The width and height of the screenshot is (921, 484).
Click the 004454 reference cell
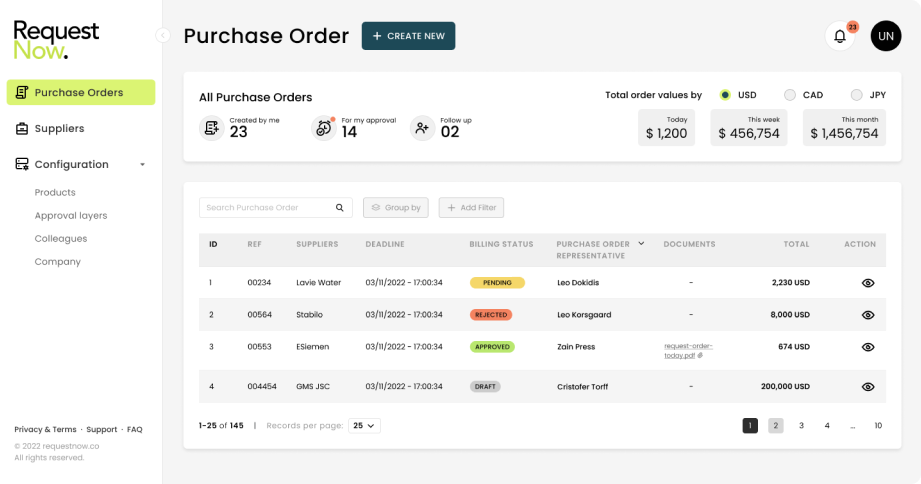(261, 386)
